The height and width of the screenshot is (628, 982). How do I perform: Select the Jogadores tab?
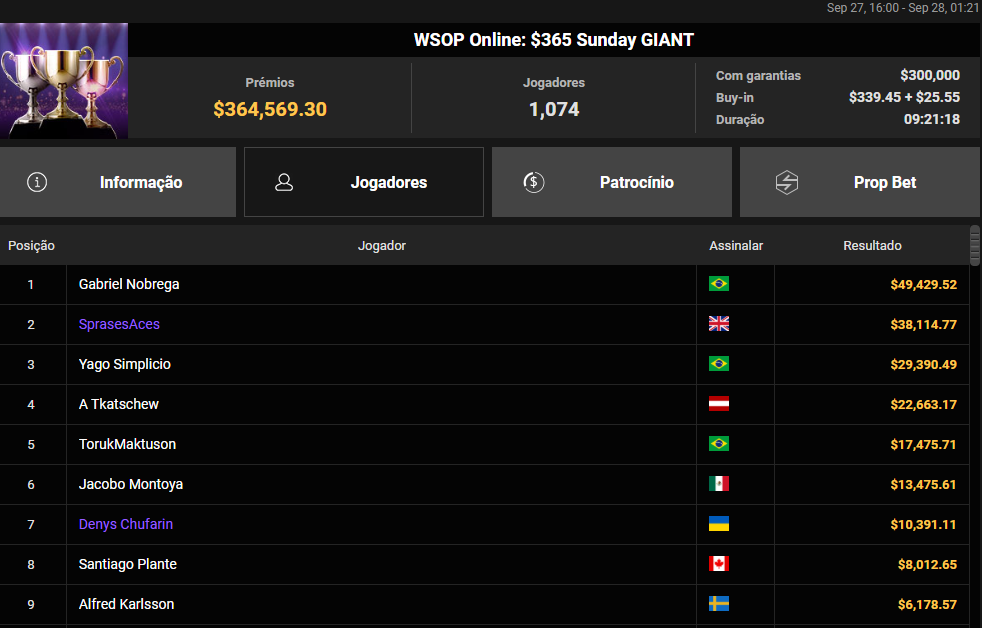(x=364, y=182)
